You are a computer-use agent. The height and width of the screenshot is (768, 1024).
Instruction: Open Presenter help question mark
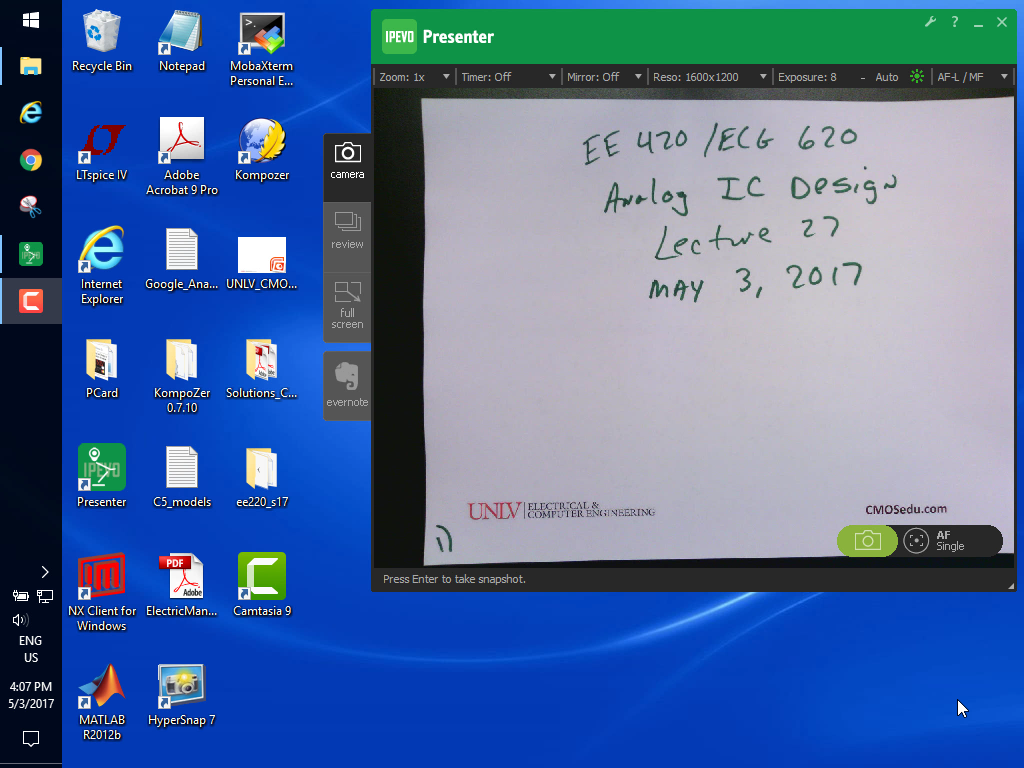955,22
